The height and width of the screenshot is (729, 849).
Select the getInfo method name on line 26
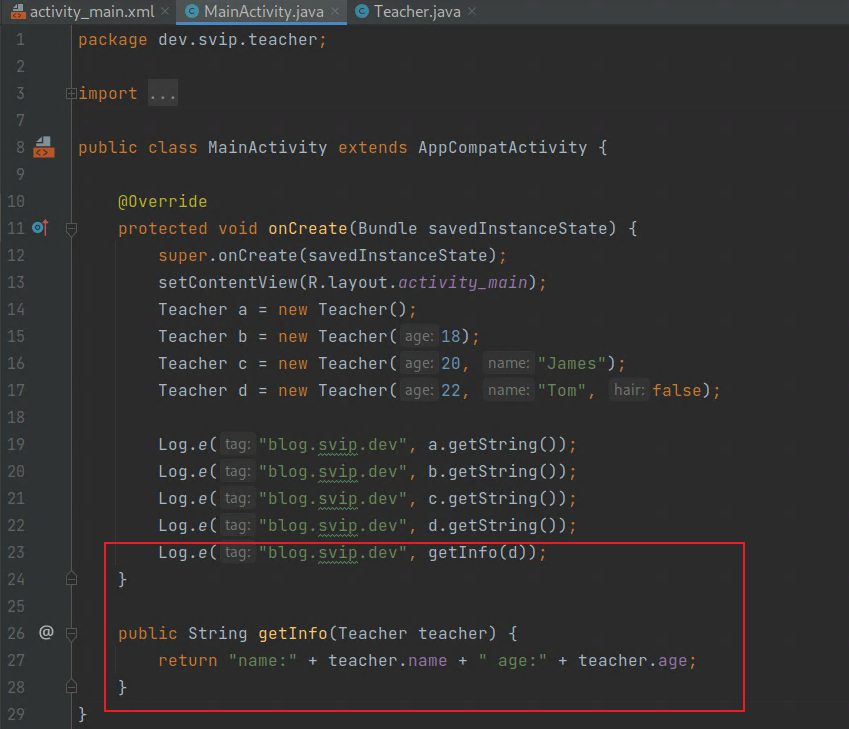point(296,633)
